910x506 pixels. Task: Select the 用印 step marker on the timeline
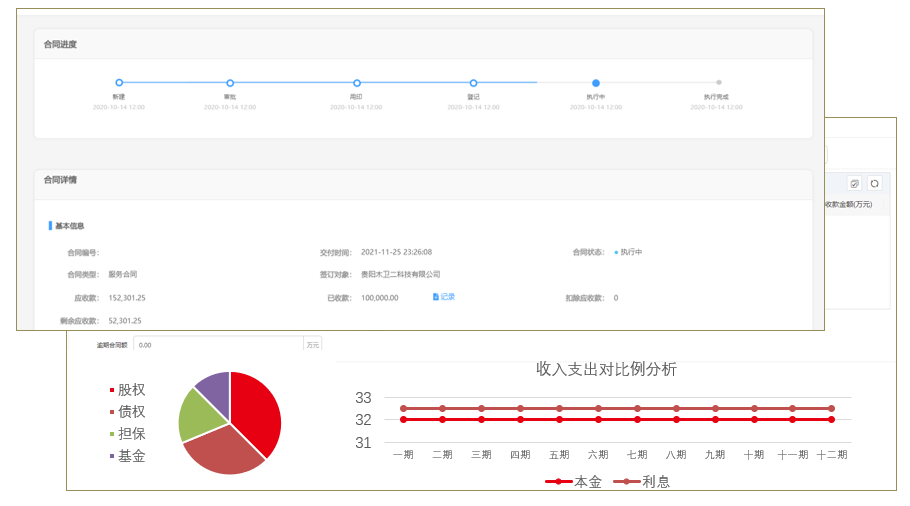[x=357, y=83]
